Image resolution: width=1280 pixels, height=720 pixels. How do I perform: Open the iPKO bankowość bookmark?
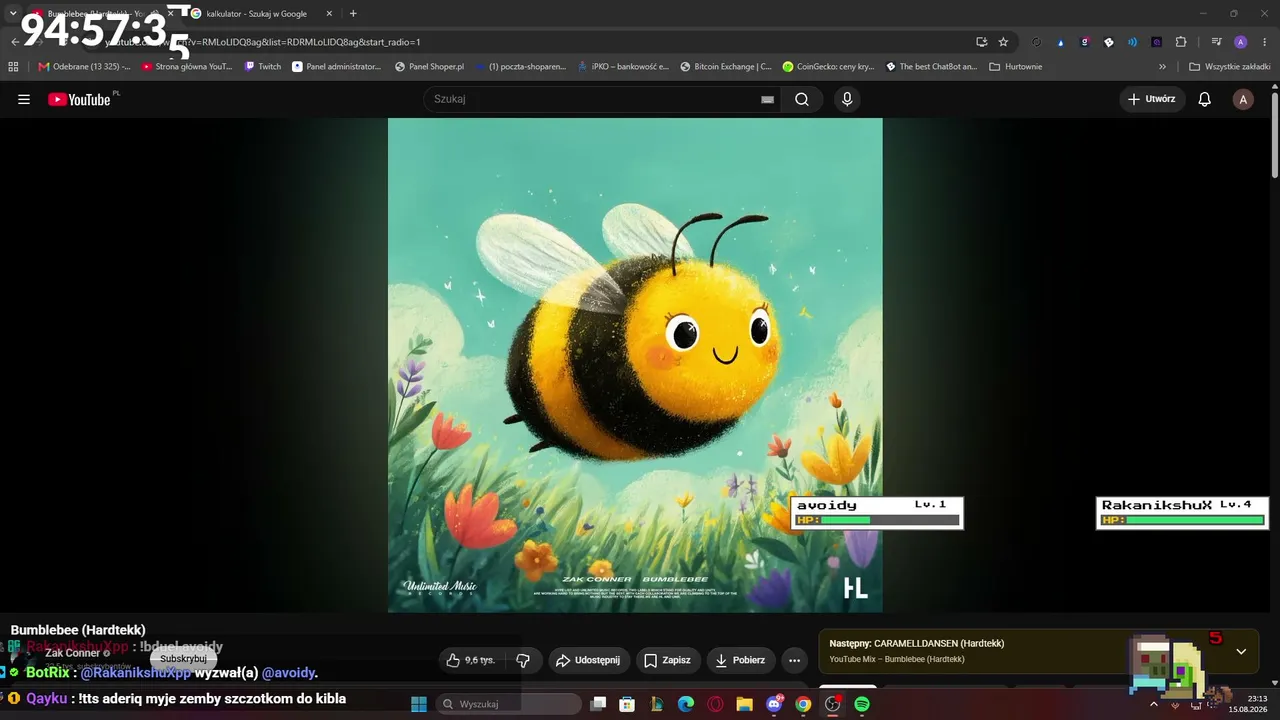[623, 67]
